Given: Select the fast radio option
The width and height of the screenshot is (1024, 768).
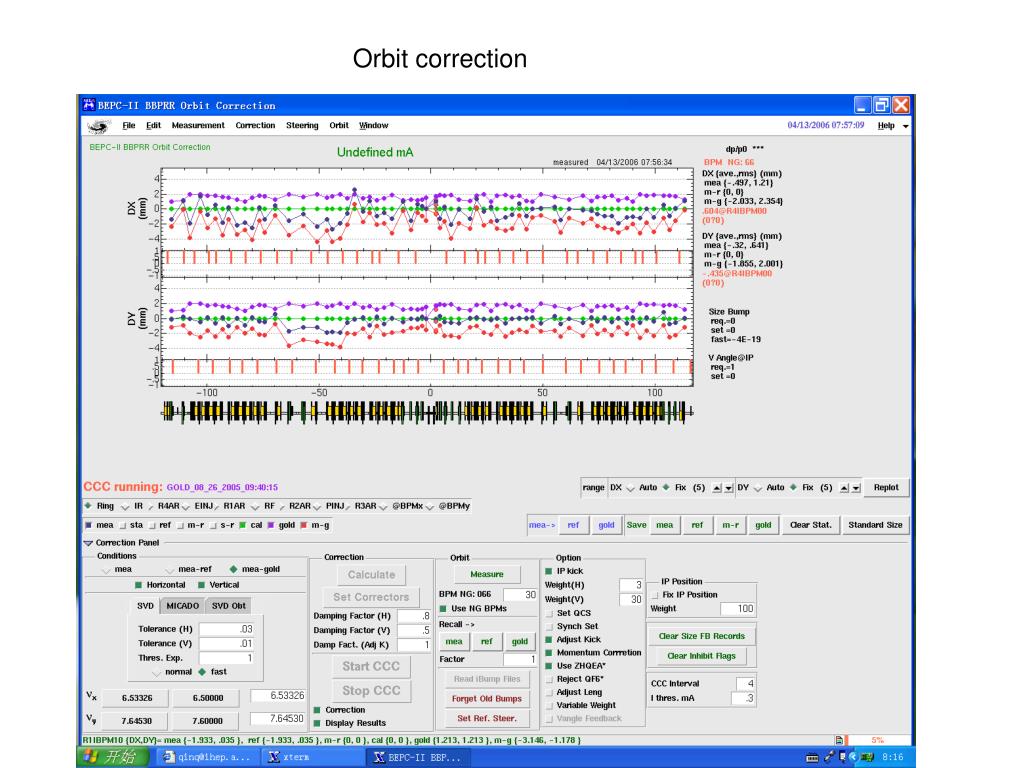Looking at the screenshot, I should (202, 671).
